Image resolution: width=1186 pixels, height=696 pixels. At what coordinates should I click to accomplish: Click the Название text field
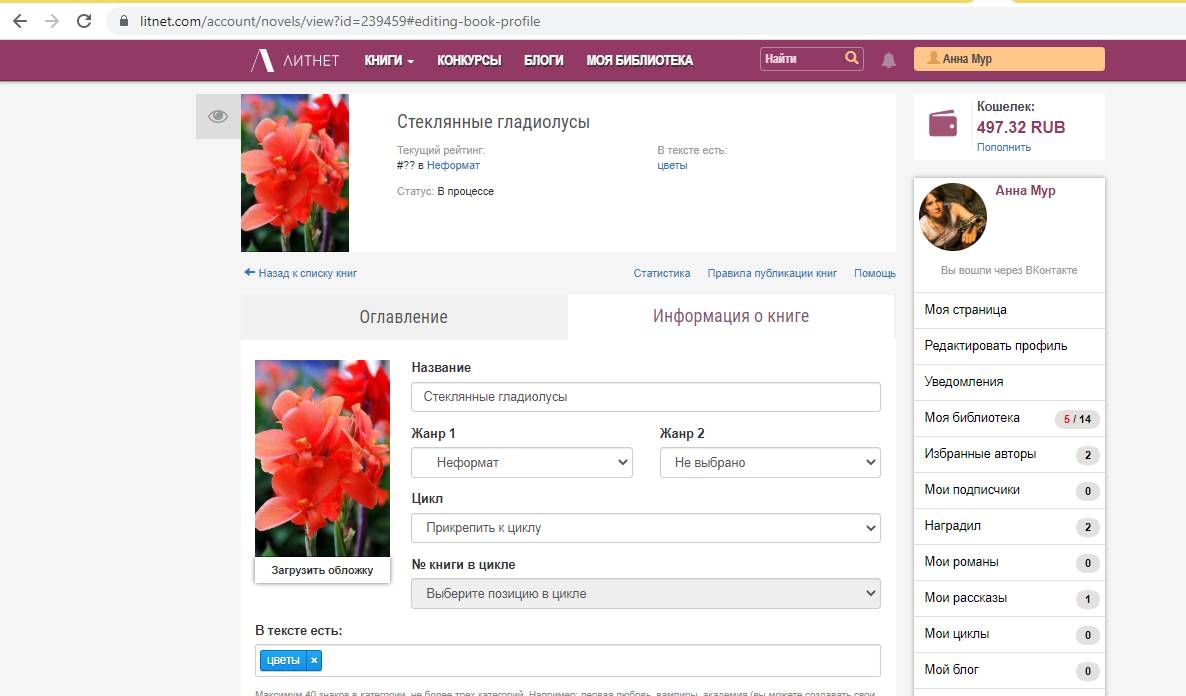click(645, 396)
